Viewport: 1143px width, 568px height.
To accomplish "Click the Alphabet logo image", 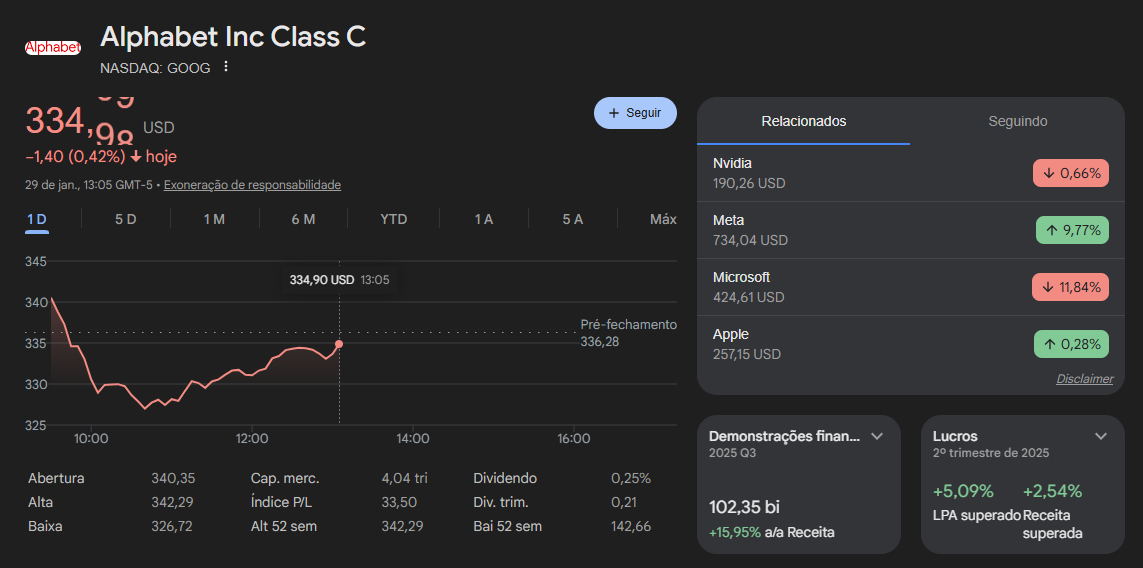I will click(x=52, y=47).
